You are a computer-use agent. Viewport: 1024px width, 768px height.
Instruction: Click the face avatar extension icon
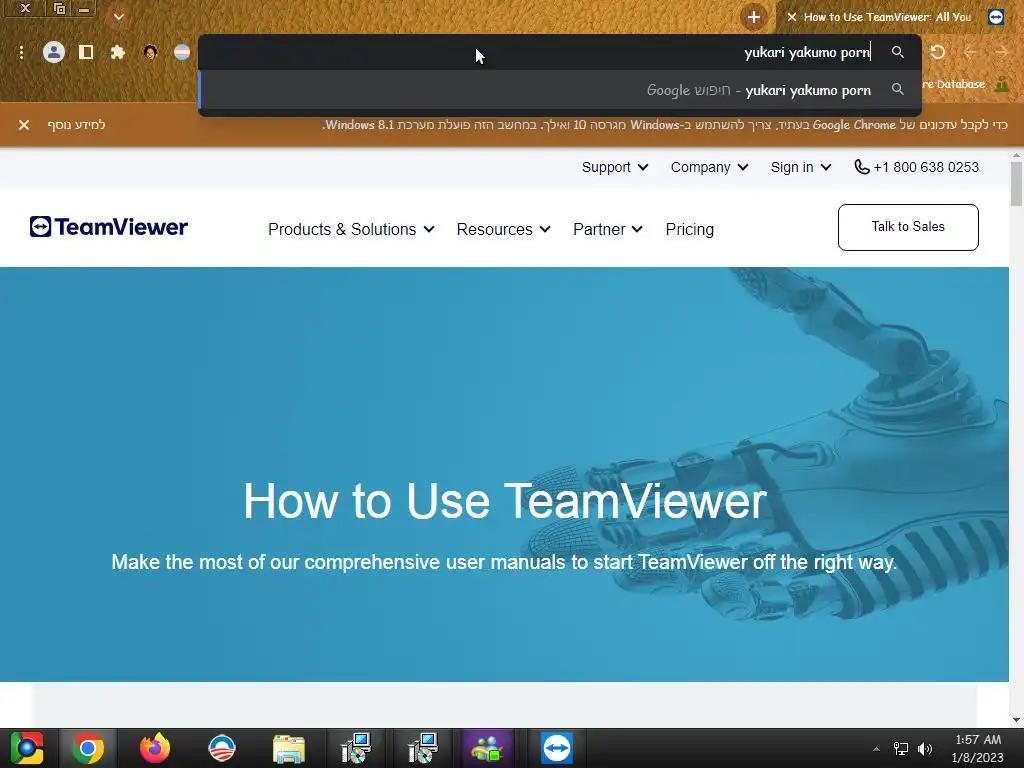(x=150, y=52)
